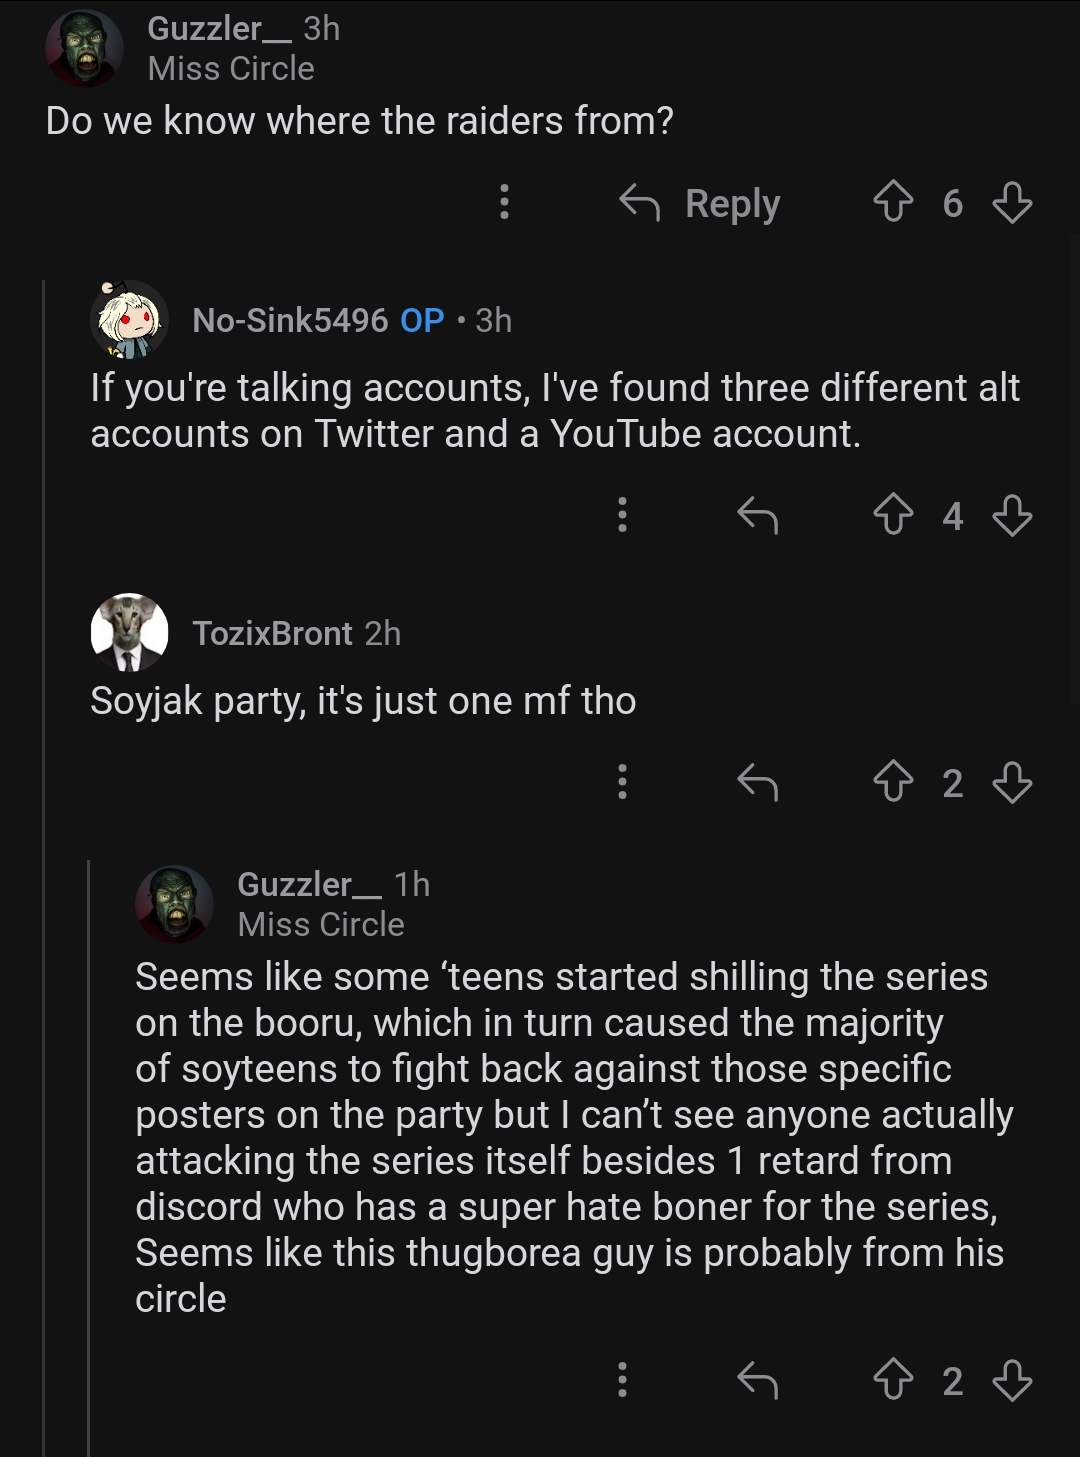Upvote TozixBront's Soyjak party comment
This screenshot has width=1080, height=1457.
point(893,783)
